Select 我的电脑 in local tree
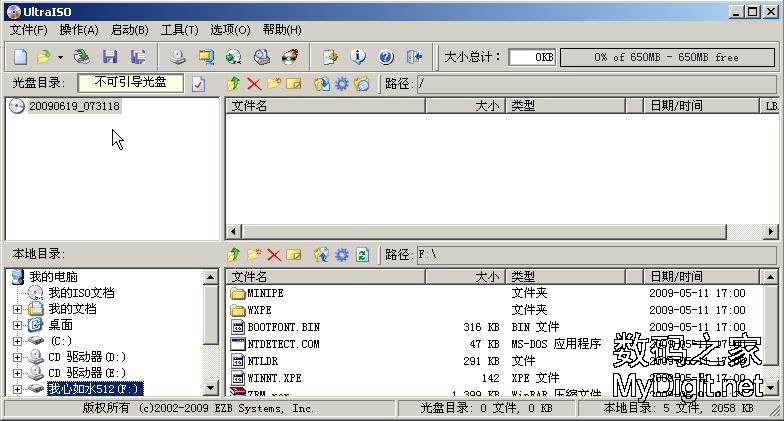This screenshot has height=421, width=784. tap(53, 276)
